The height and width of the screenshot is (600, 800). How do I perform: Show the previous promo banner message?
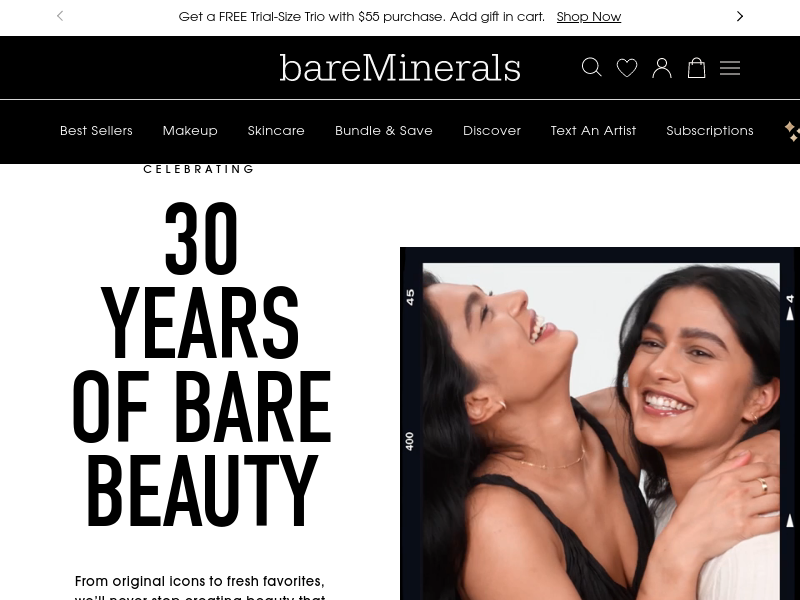coord(60,16)
